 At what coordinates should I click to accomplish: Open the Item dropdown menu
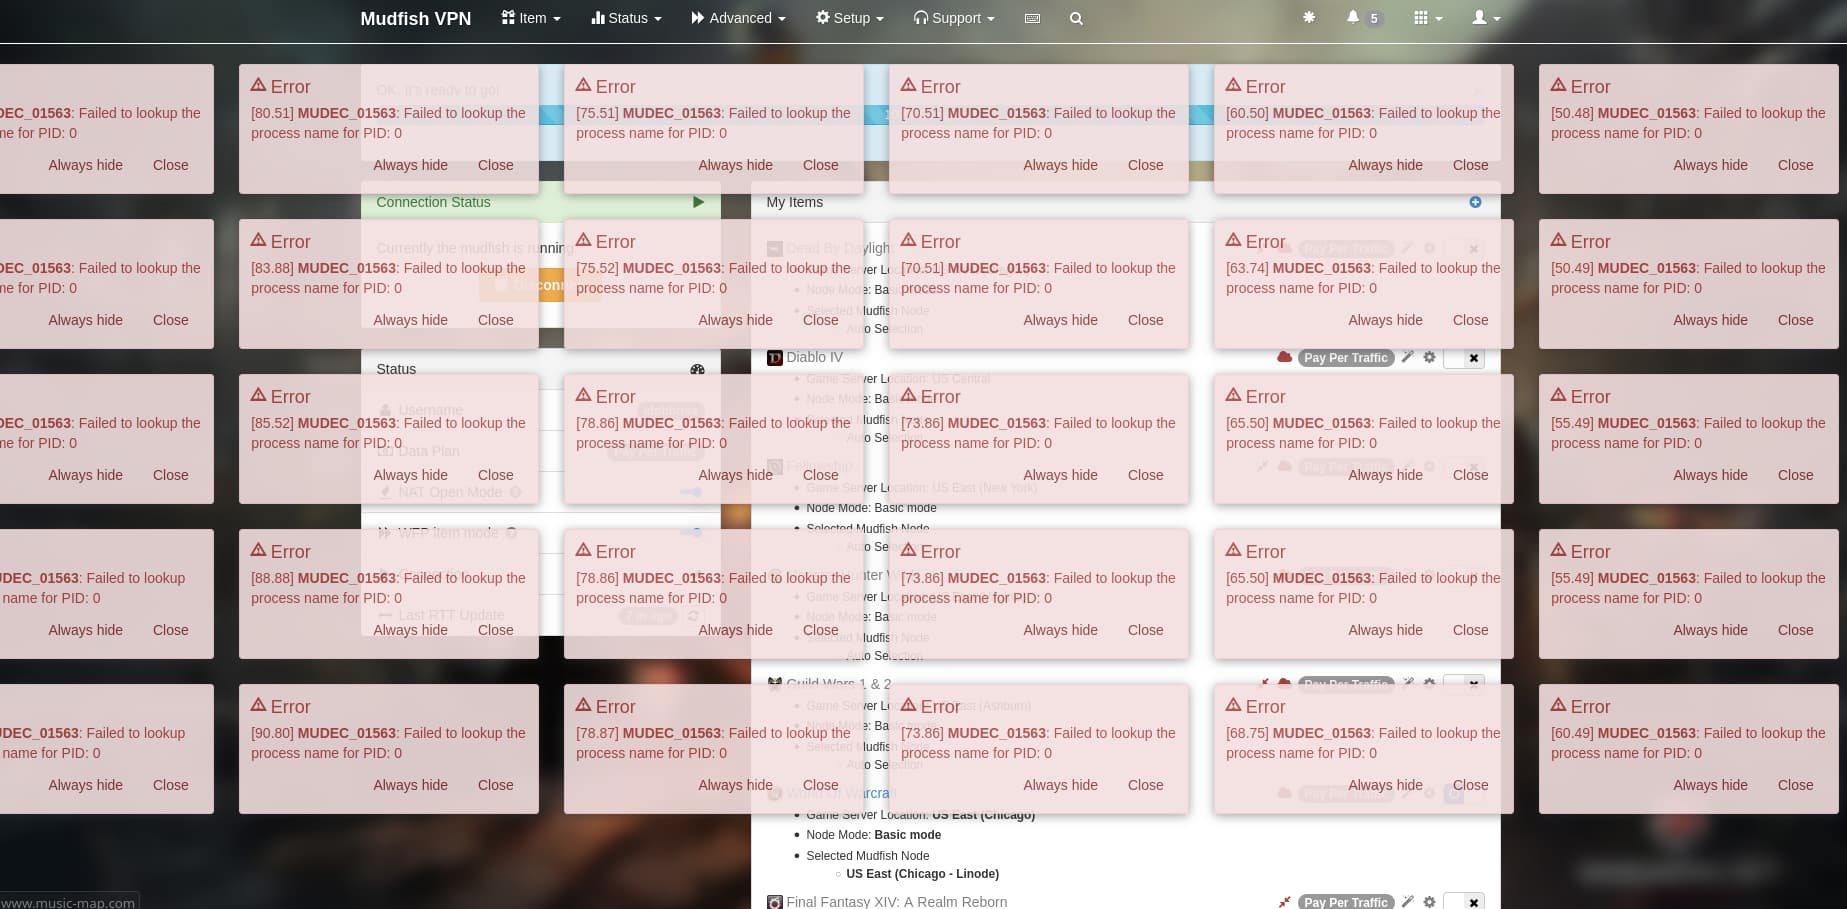pyautogui.click(x=531, y=18)
